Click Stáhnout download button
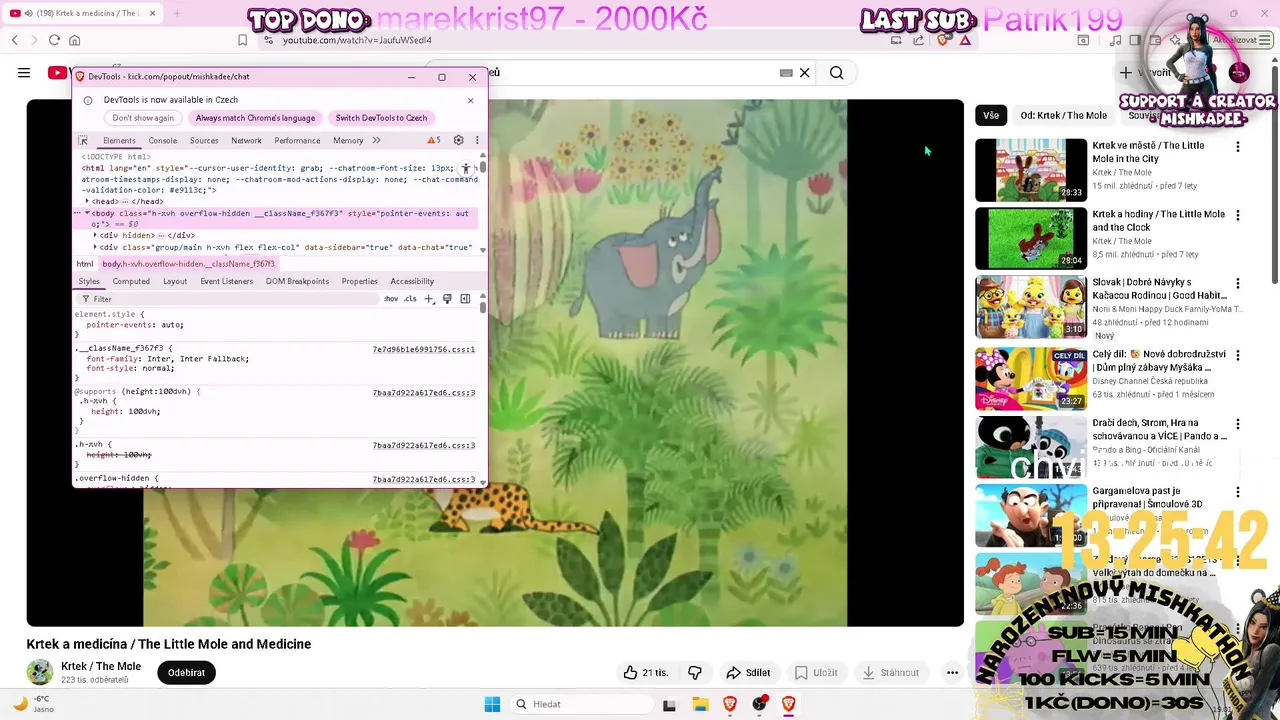This screenshot has width=1280, height=720. [890, 673]
